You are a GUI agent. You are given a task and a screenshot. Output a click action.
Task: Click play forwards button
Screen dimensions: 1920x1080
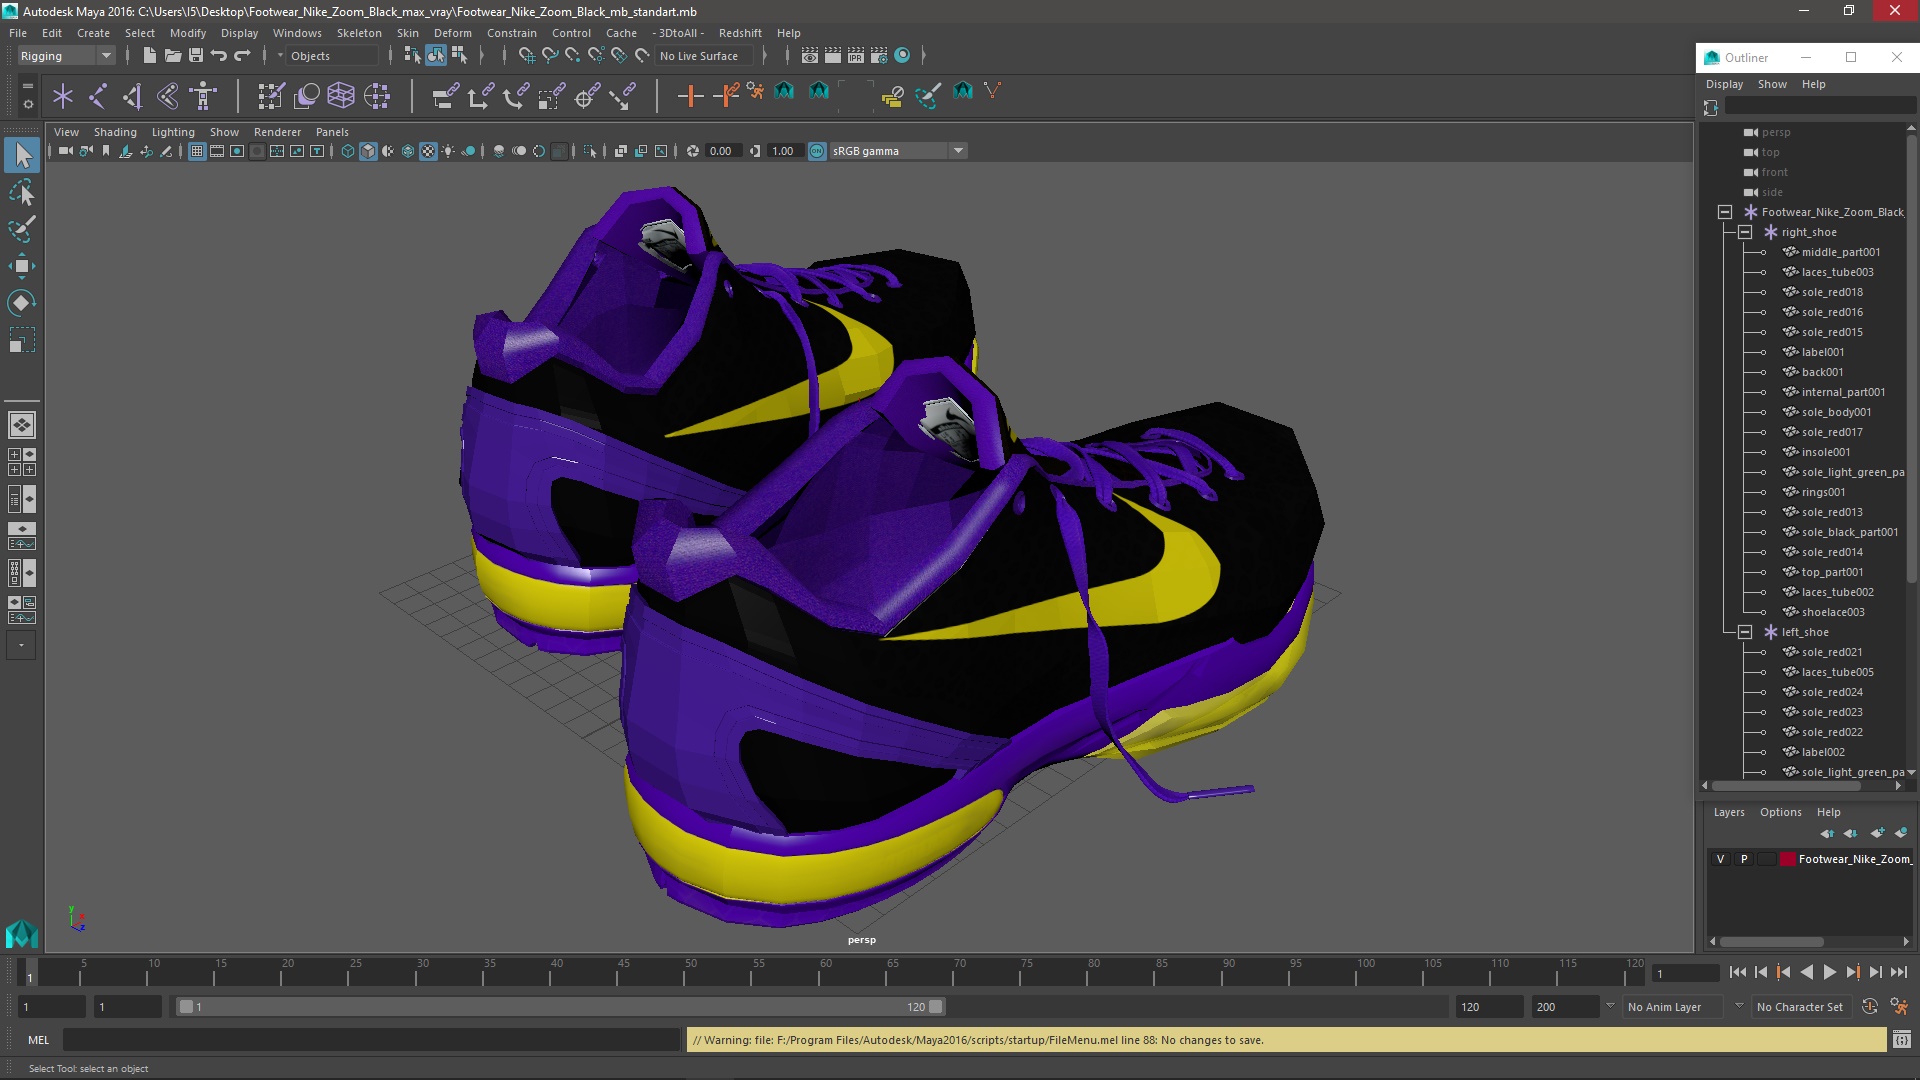[1829, 972]
